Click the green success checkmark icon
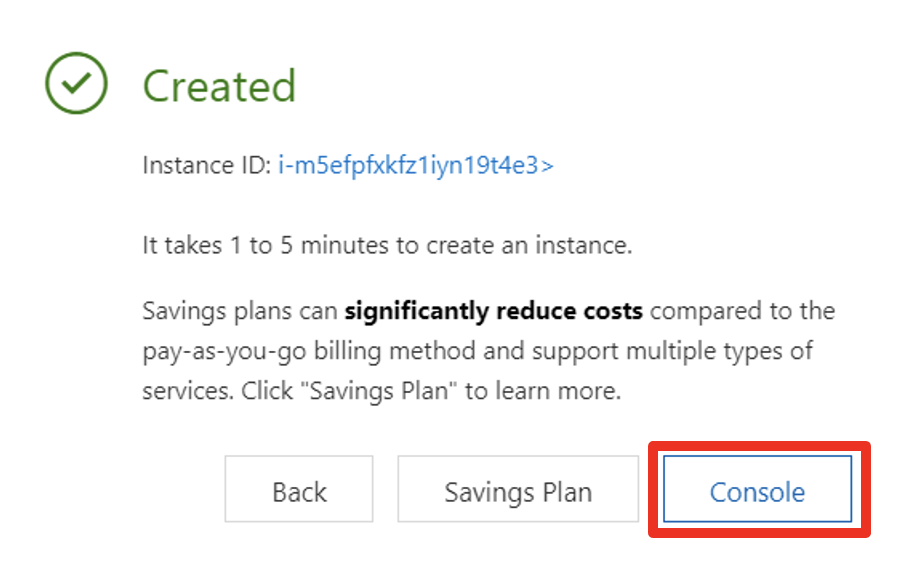Viewport: 900px width, 572px height. [x=76, y=83]
